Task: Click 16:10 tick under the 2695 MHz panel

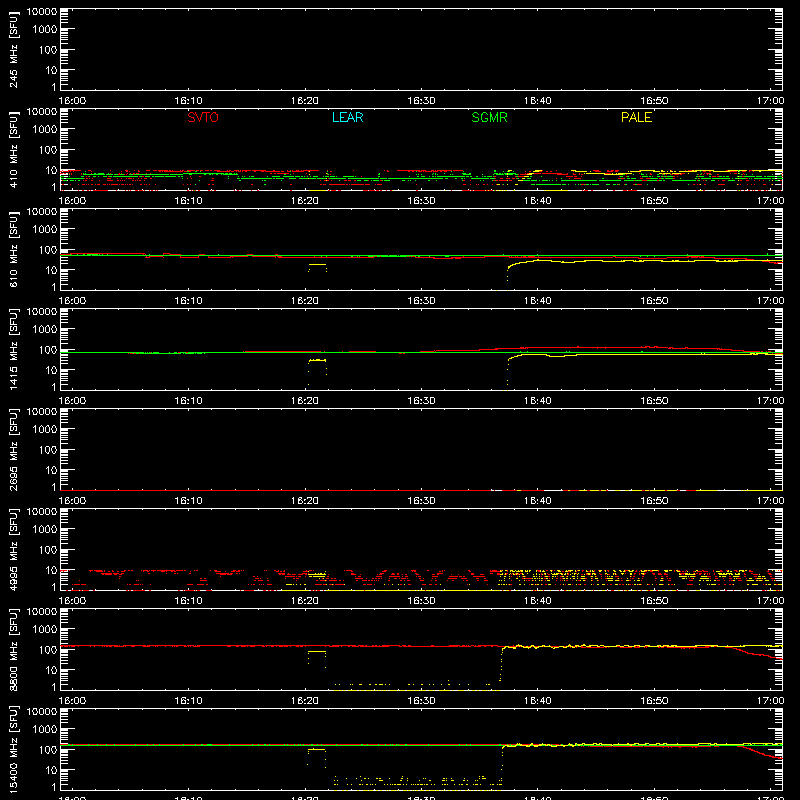Action: (x=189, y=501)
